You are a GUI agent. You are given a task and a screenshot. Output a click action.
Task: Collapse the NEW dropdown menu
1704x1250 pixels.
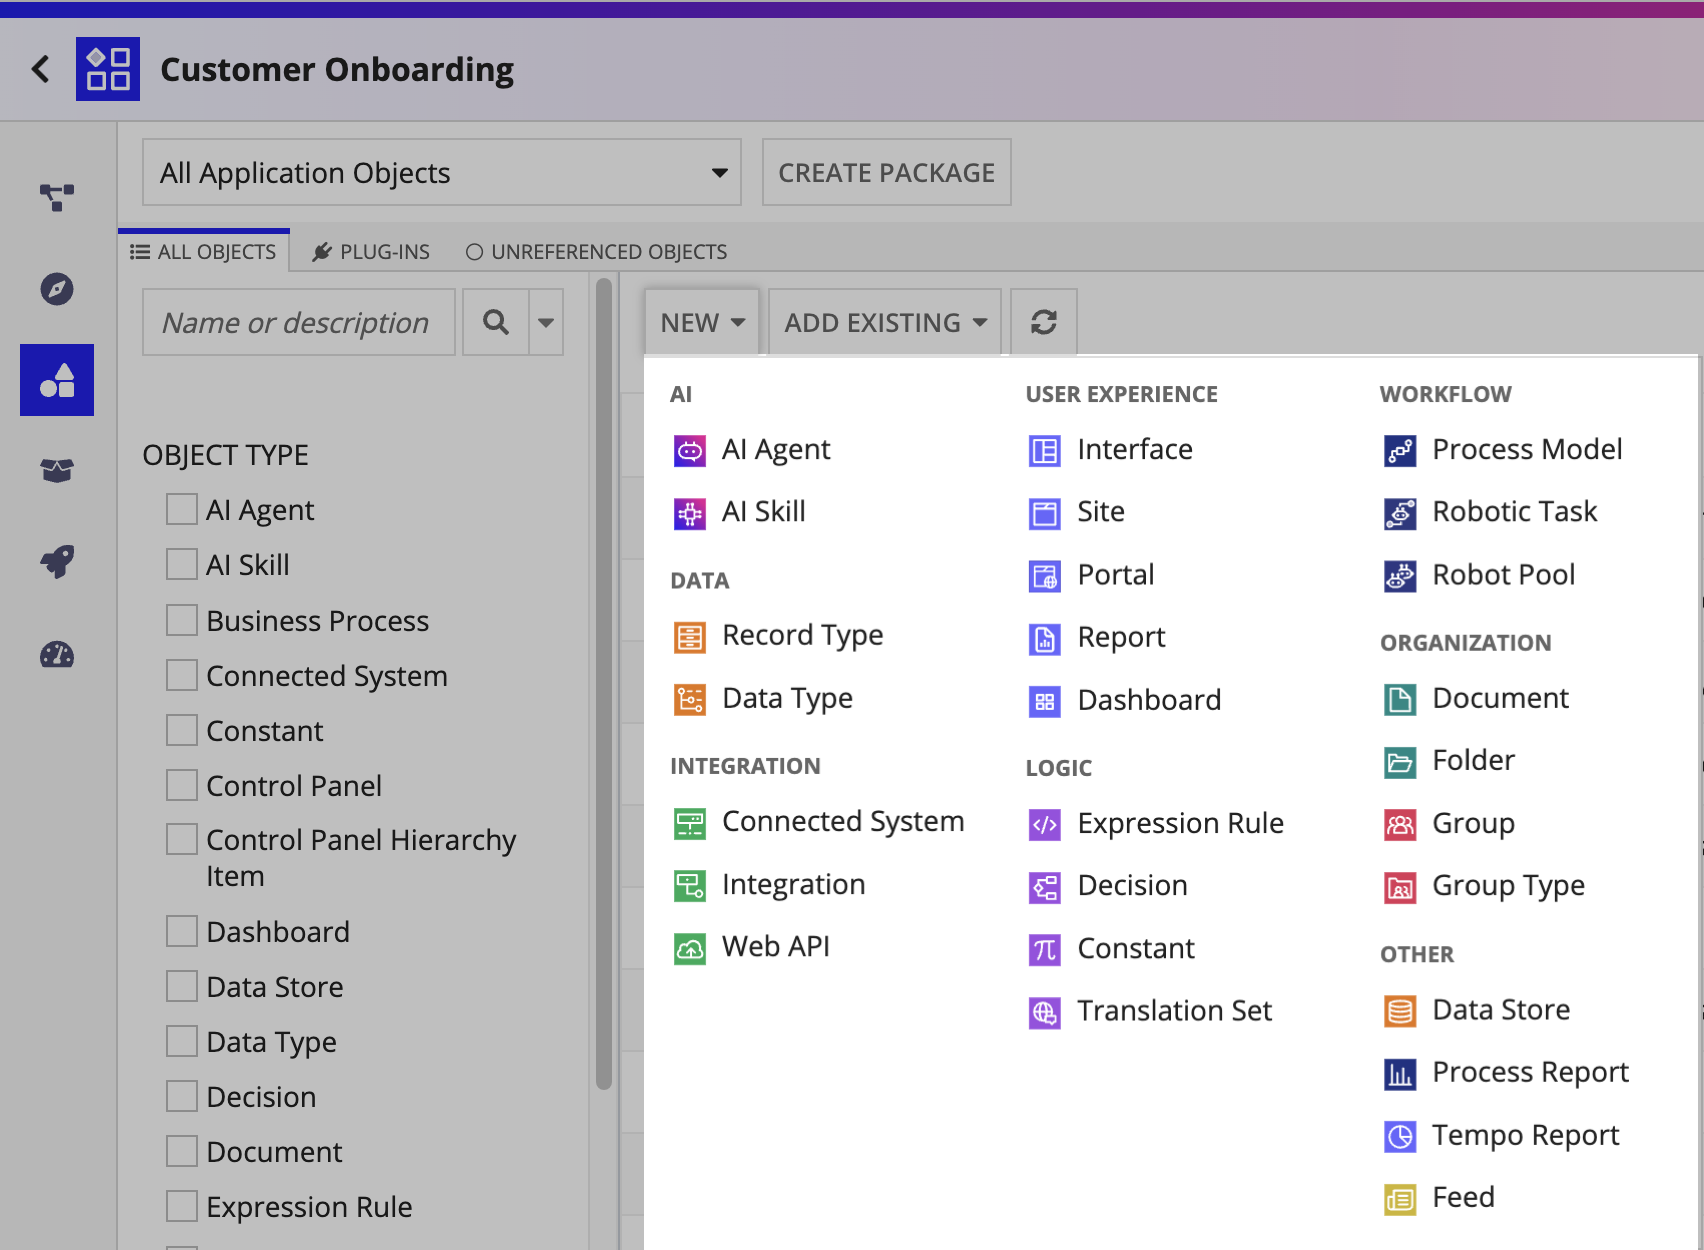coord(702,322)
